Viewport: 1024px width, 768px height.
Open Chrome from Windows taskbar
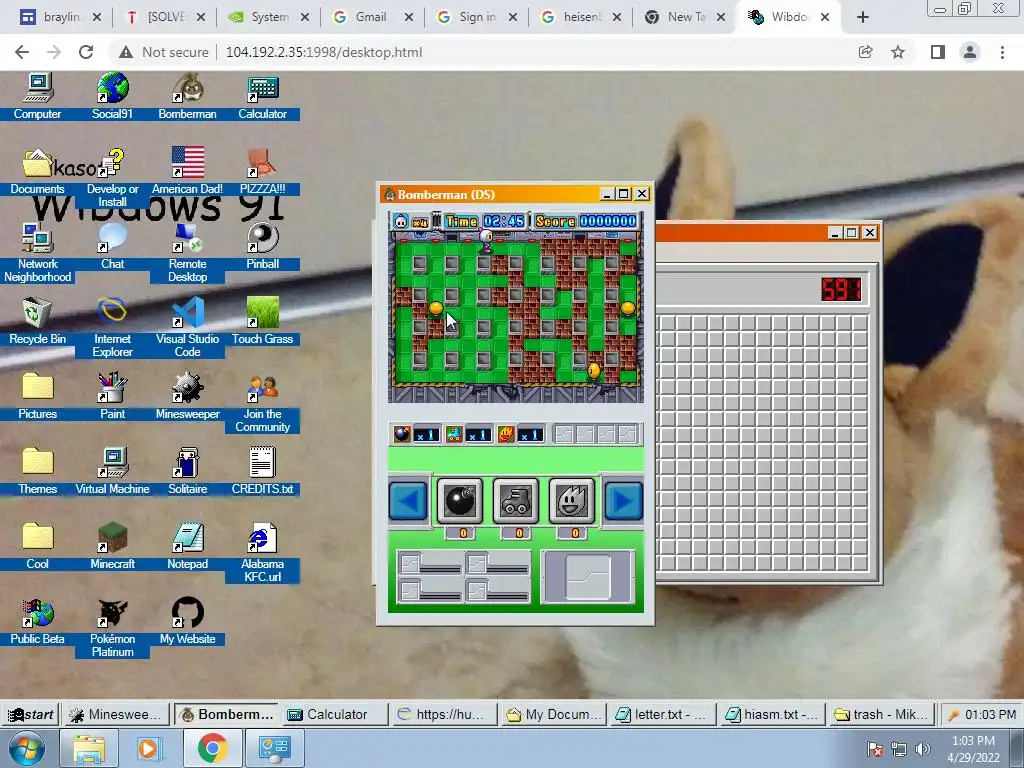[x=213, y=748]
